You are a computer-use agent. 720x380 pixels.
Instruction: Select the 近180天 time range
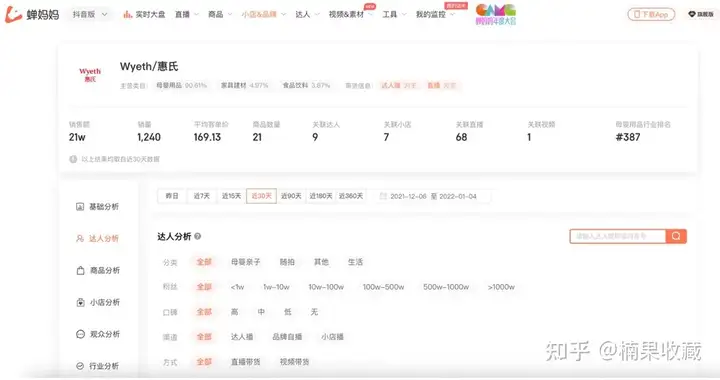[x=321, y=196]
